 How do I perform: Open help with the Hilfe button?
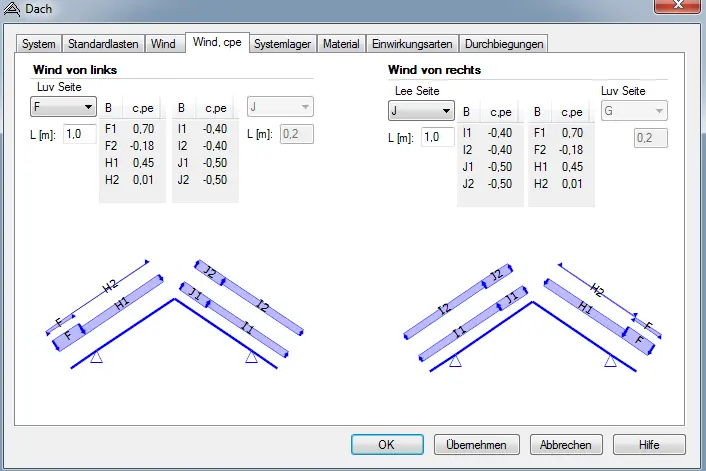pyautogui.click(x=649, y=445)
